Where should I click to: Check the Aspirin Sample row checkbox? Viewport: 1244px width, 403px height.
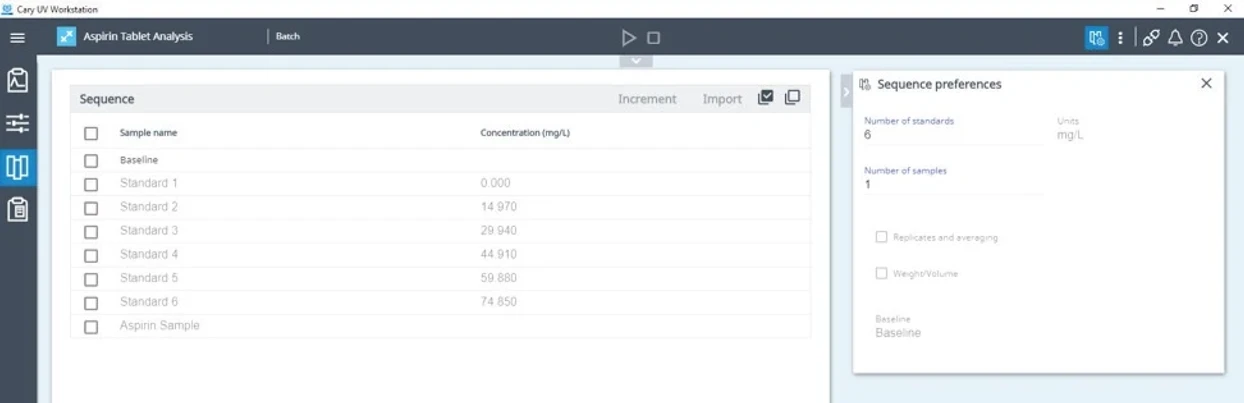pos(91,327)
